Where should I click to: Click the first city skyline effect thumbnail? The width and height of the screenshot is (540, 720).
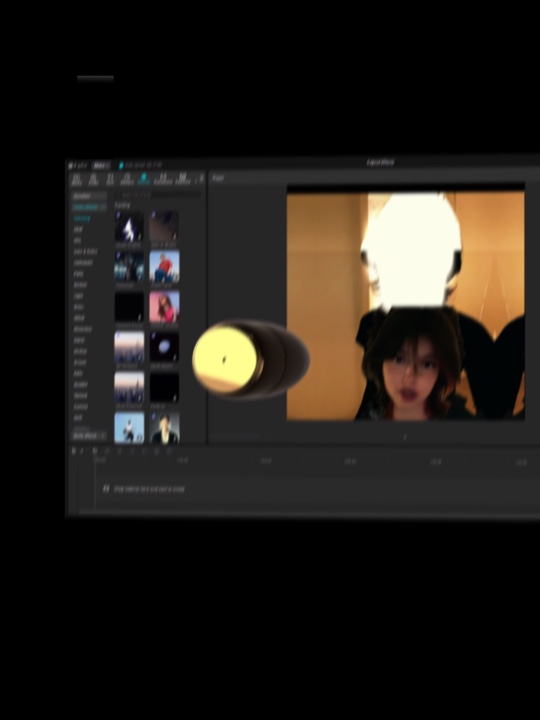click(129, 347)
